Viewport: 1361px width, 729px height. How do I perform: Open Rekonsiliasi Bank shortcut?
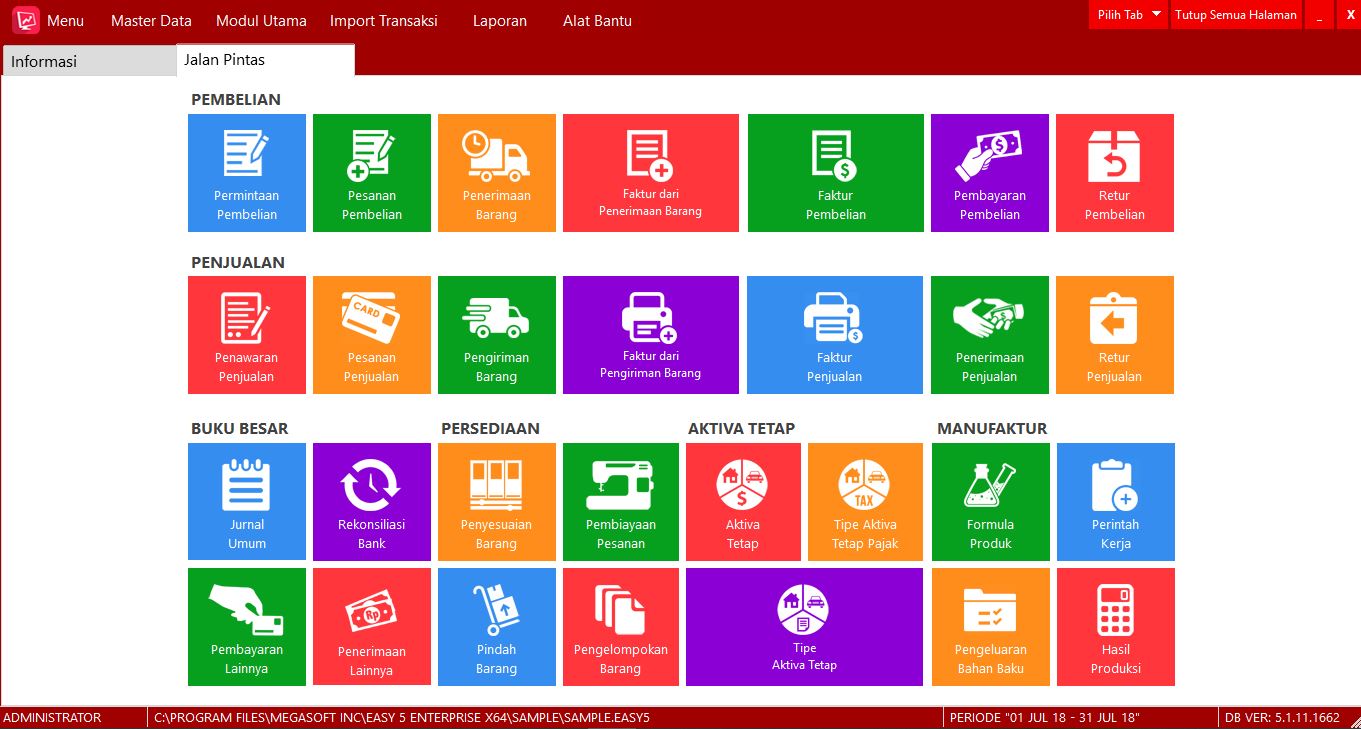371,502
